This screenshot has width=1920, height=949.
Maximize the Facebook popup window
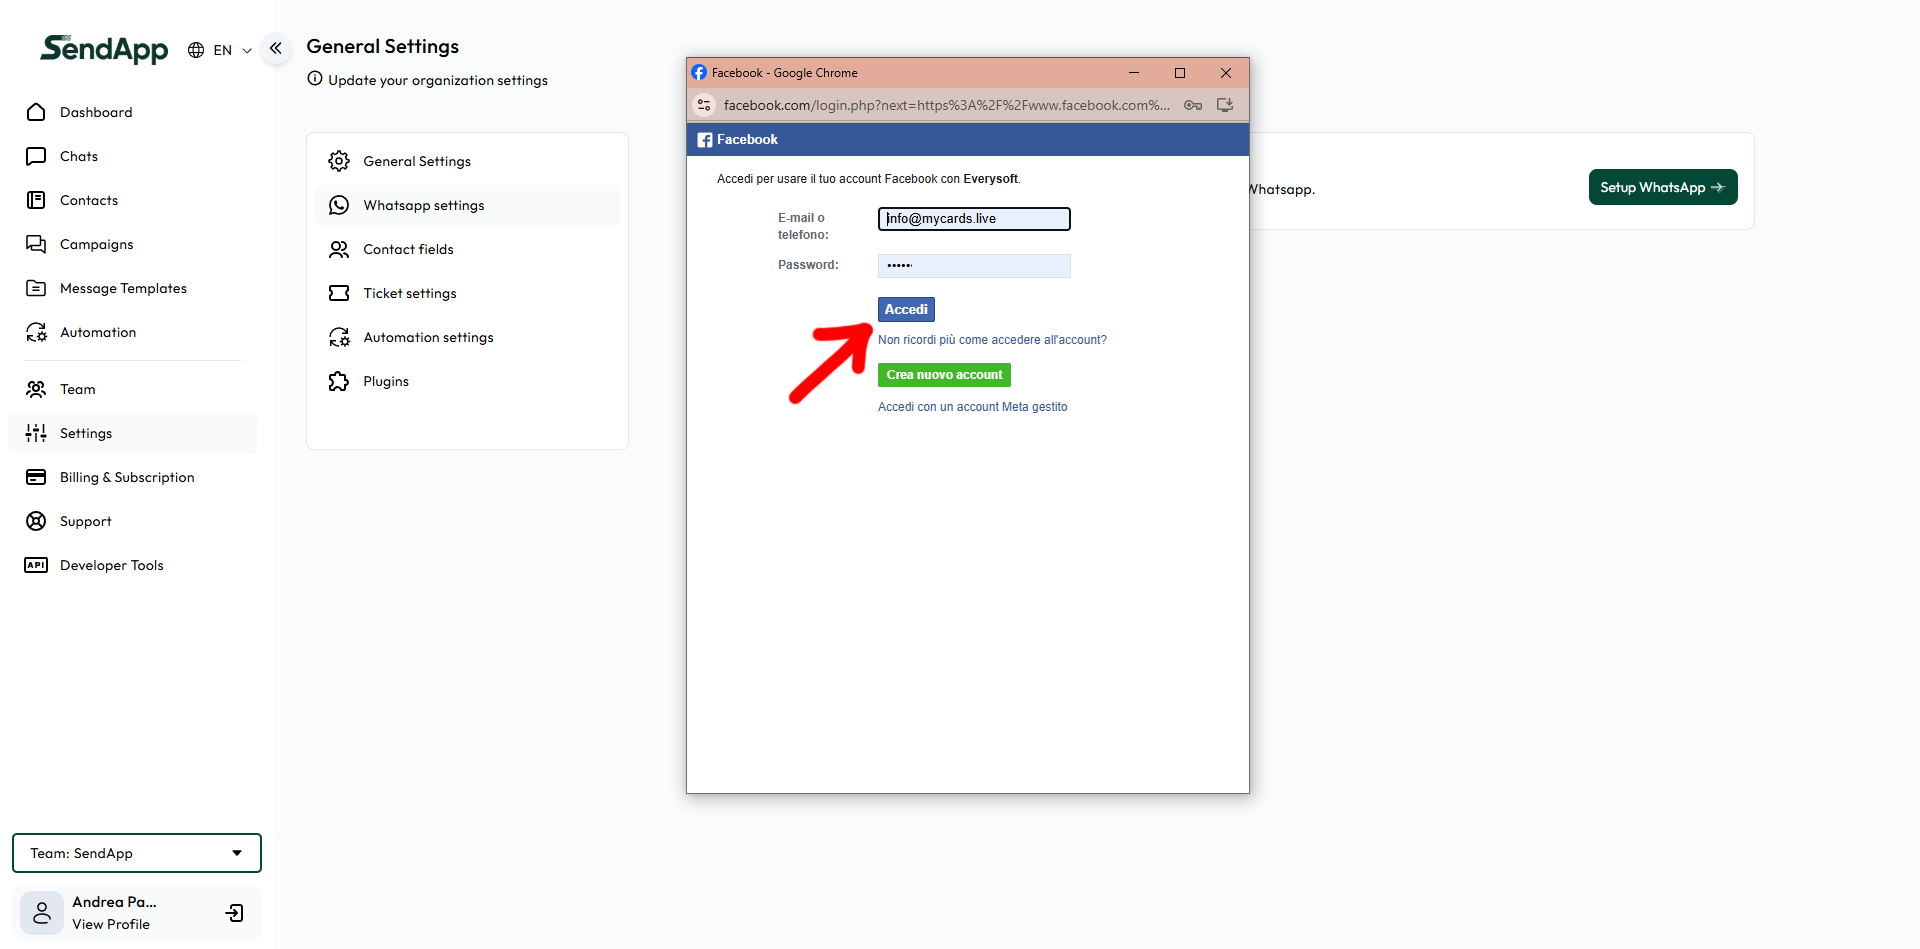[x=1180, y=73]
